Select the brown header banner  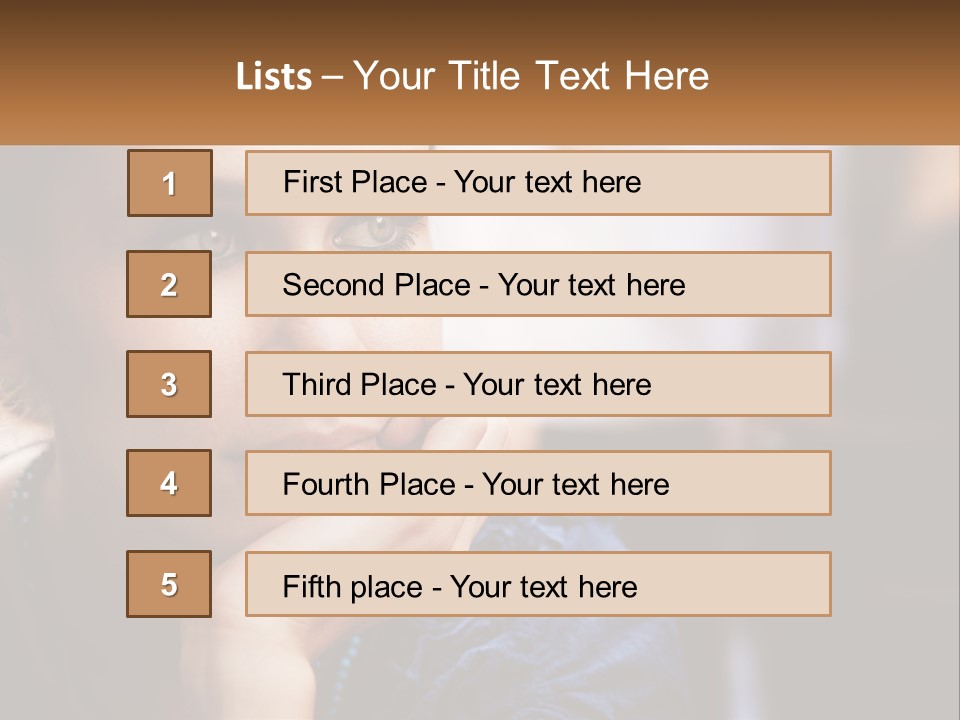click(480, 72)
